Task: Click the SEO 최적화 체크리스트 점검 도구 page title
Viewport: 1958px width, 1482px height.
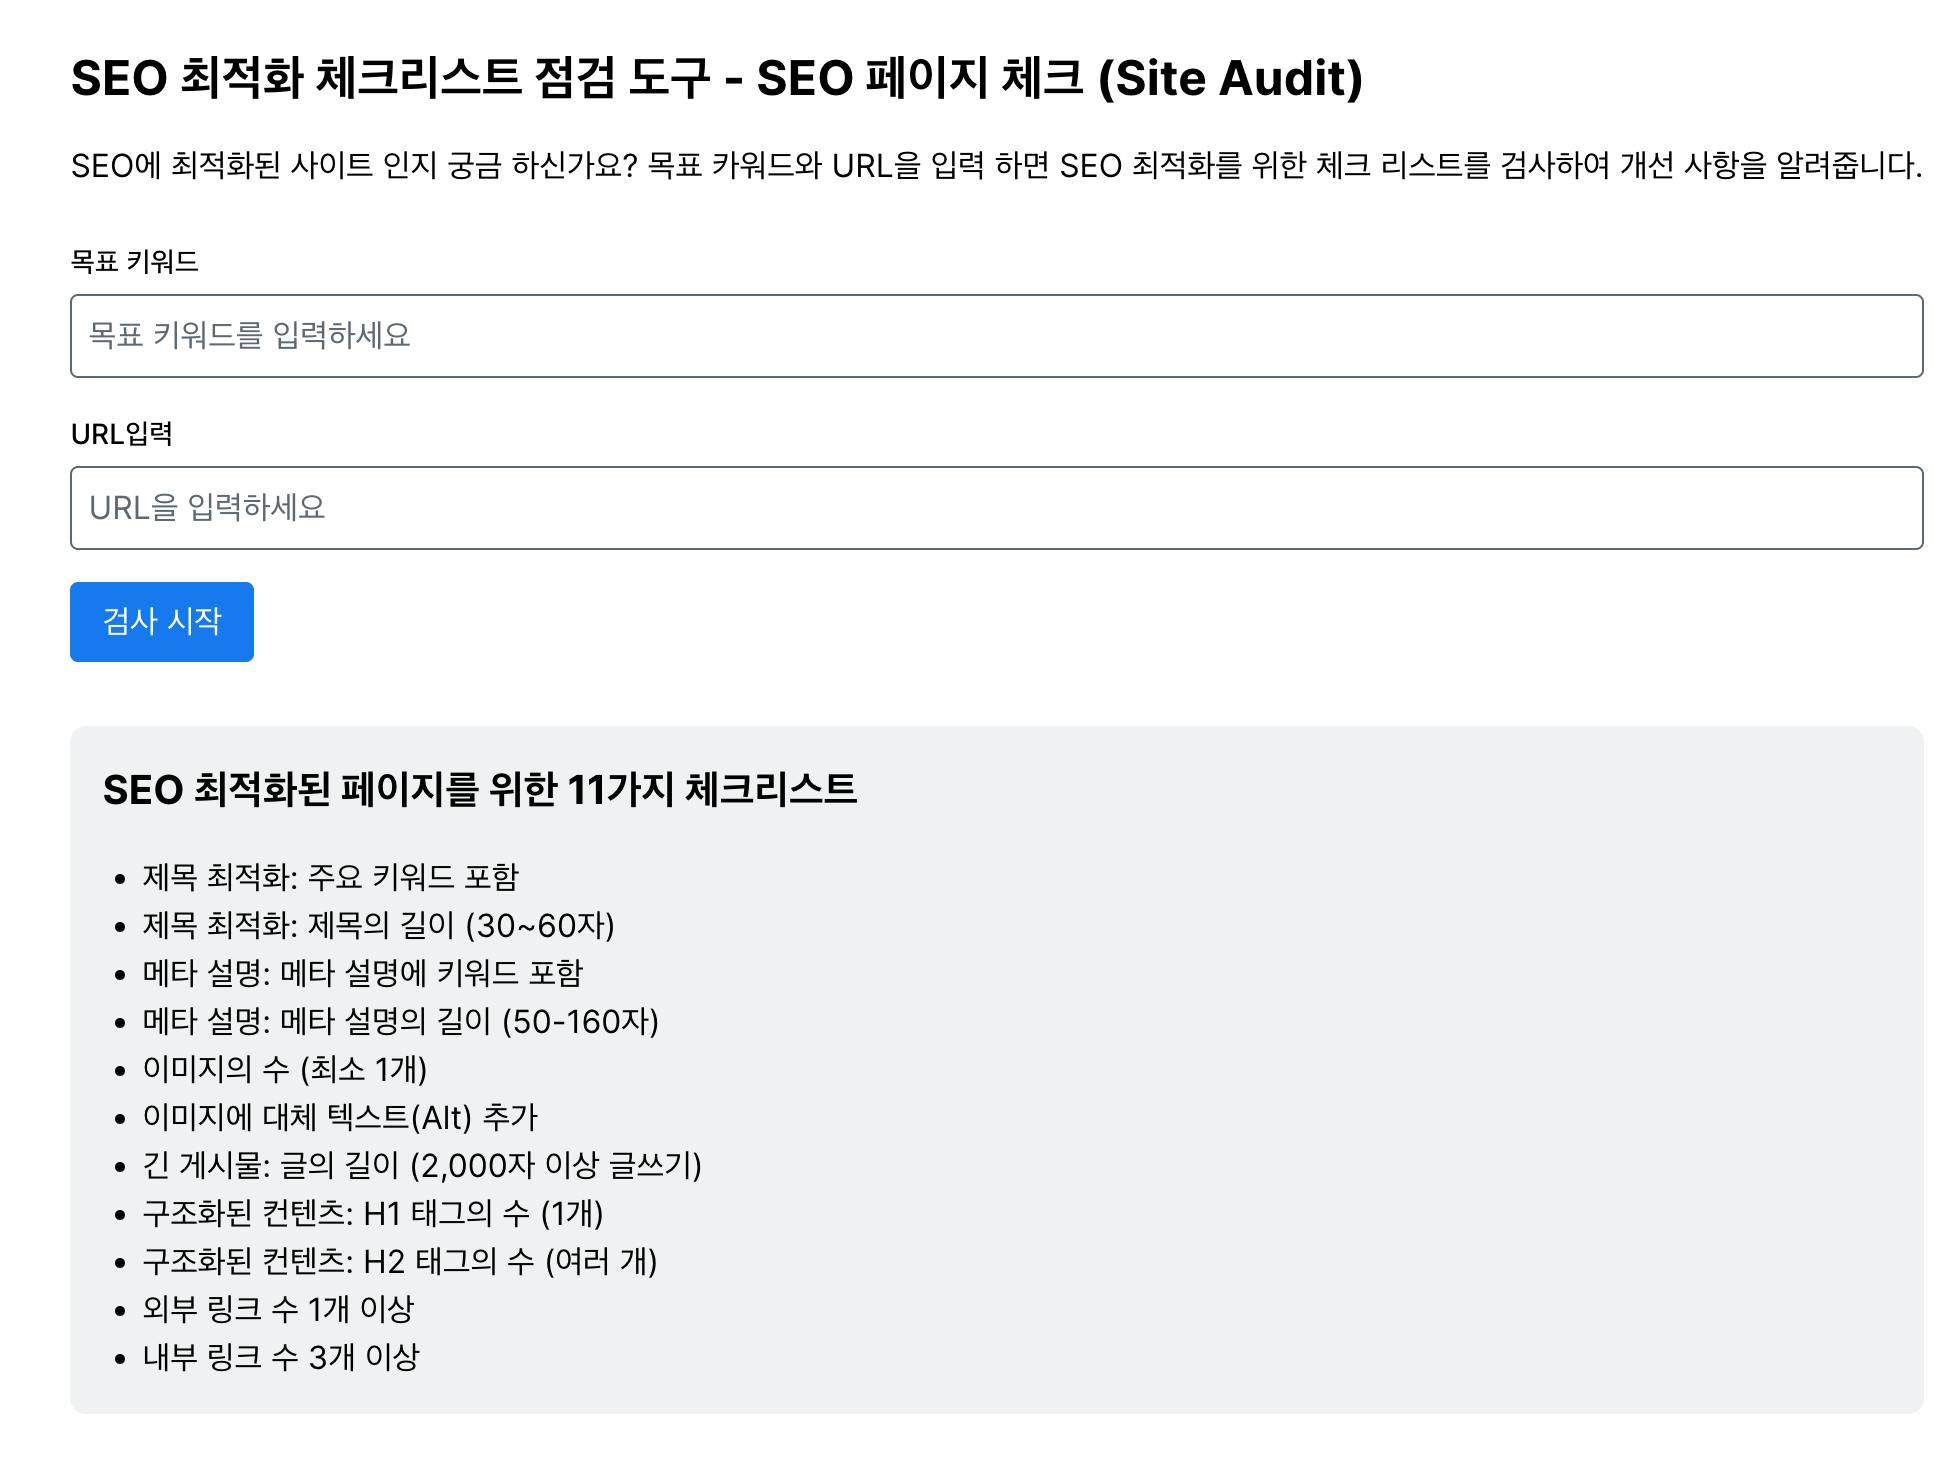Action: [x=716, y=78]
